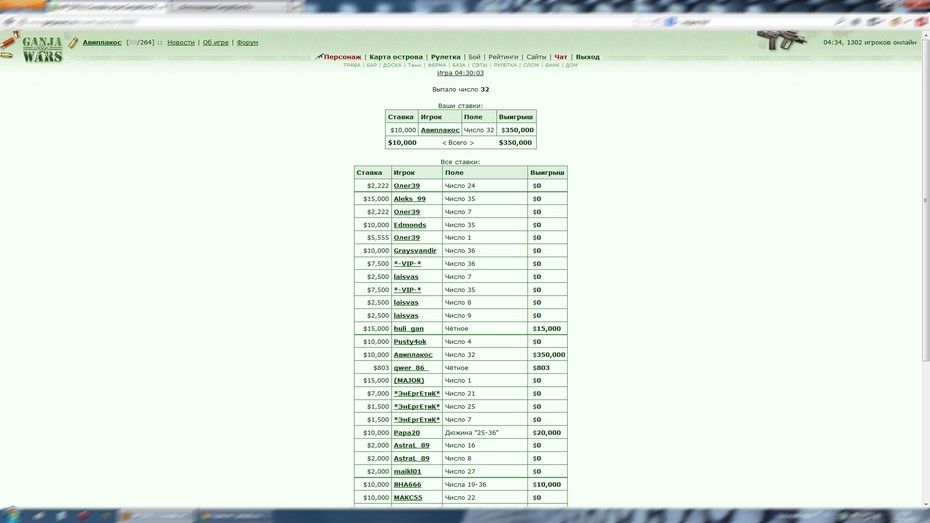Open the ДОМ submenu link

tap(571, 65)
